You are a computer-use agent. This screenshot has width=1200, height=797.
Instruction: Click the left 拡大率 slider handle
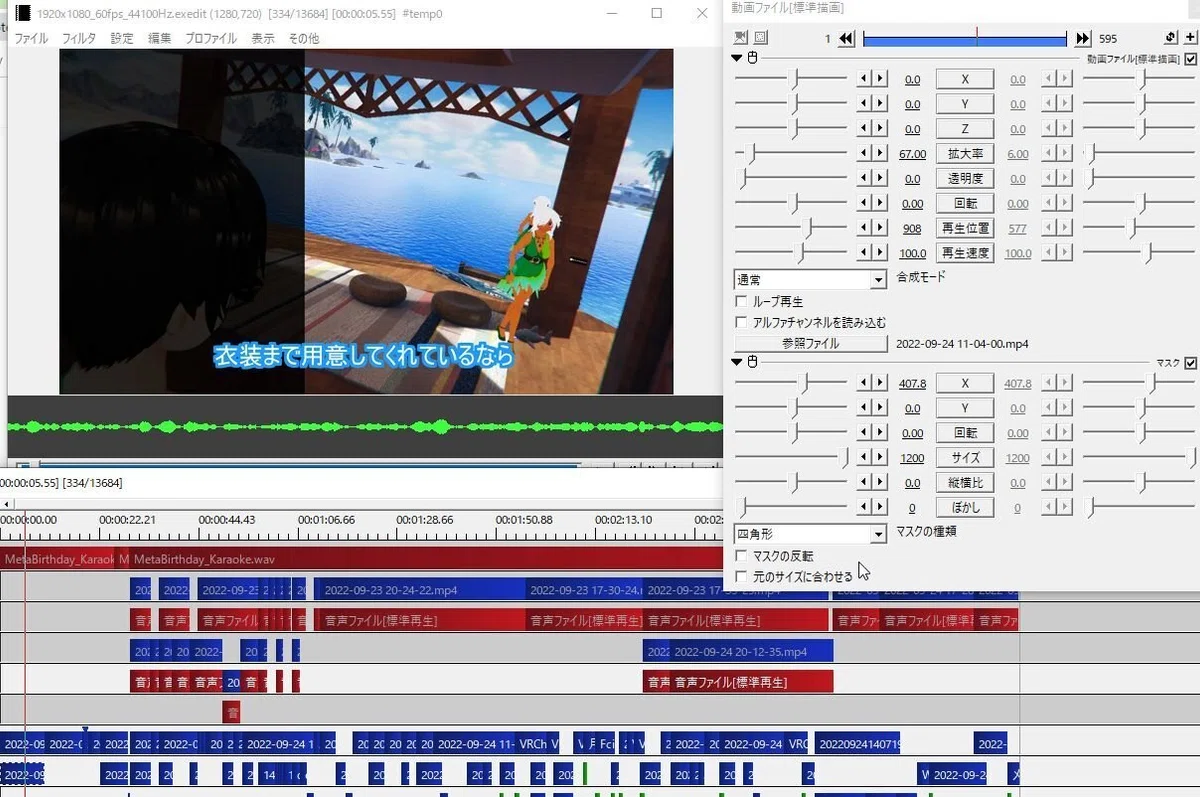click(752, 154)
